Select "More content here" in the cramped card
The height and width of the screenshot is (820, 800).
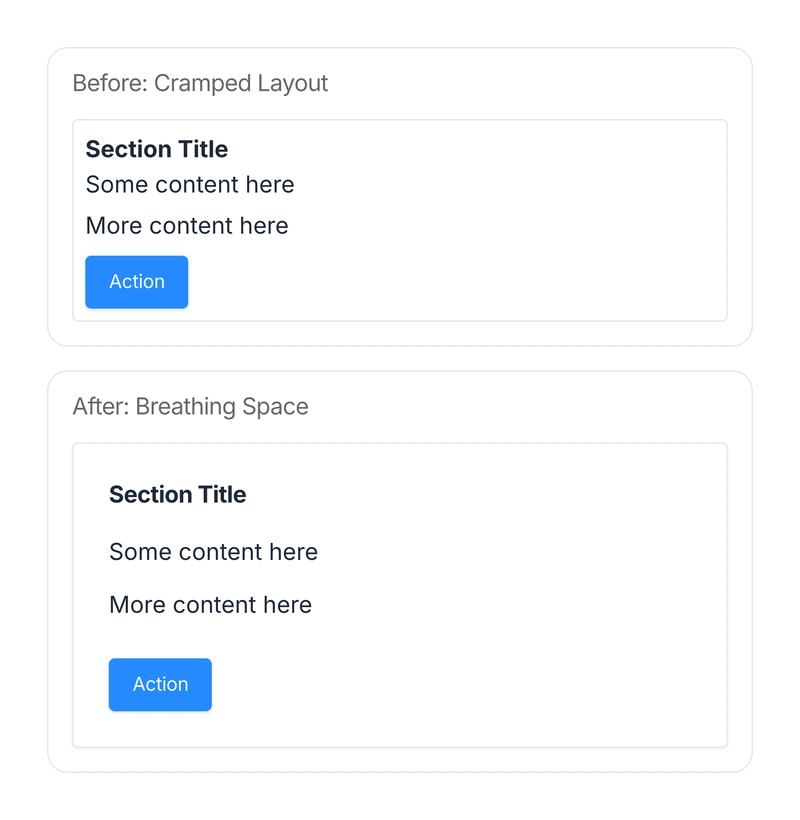click(187, 226)
